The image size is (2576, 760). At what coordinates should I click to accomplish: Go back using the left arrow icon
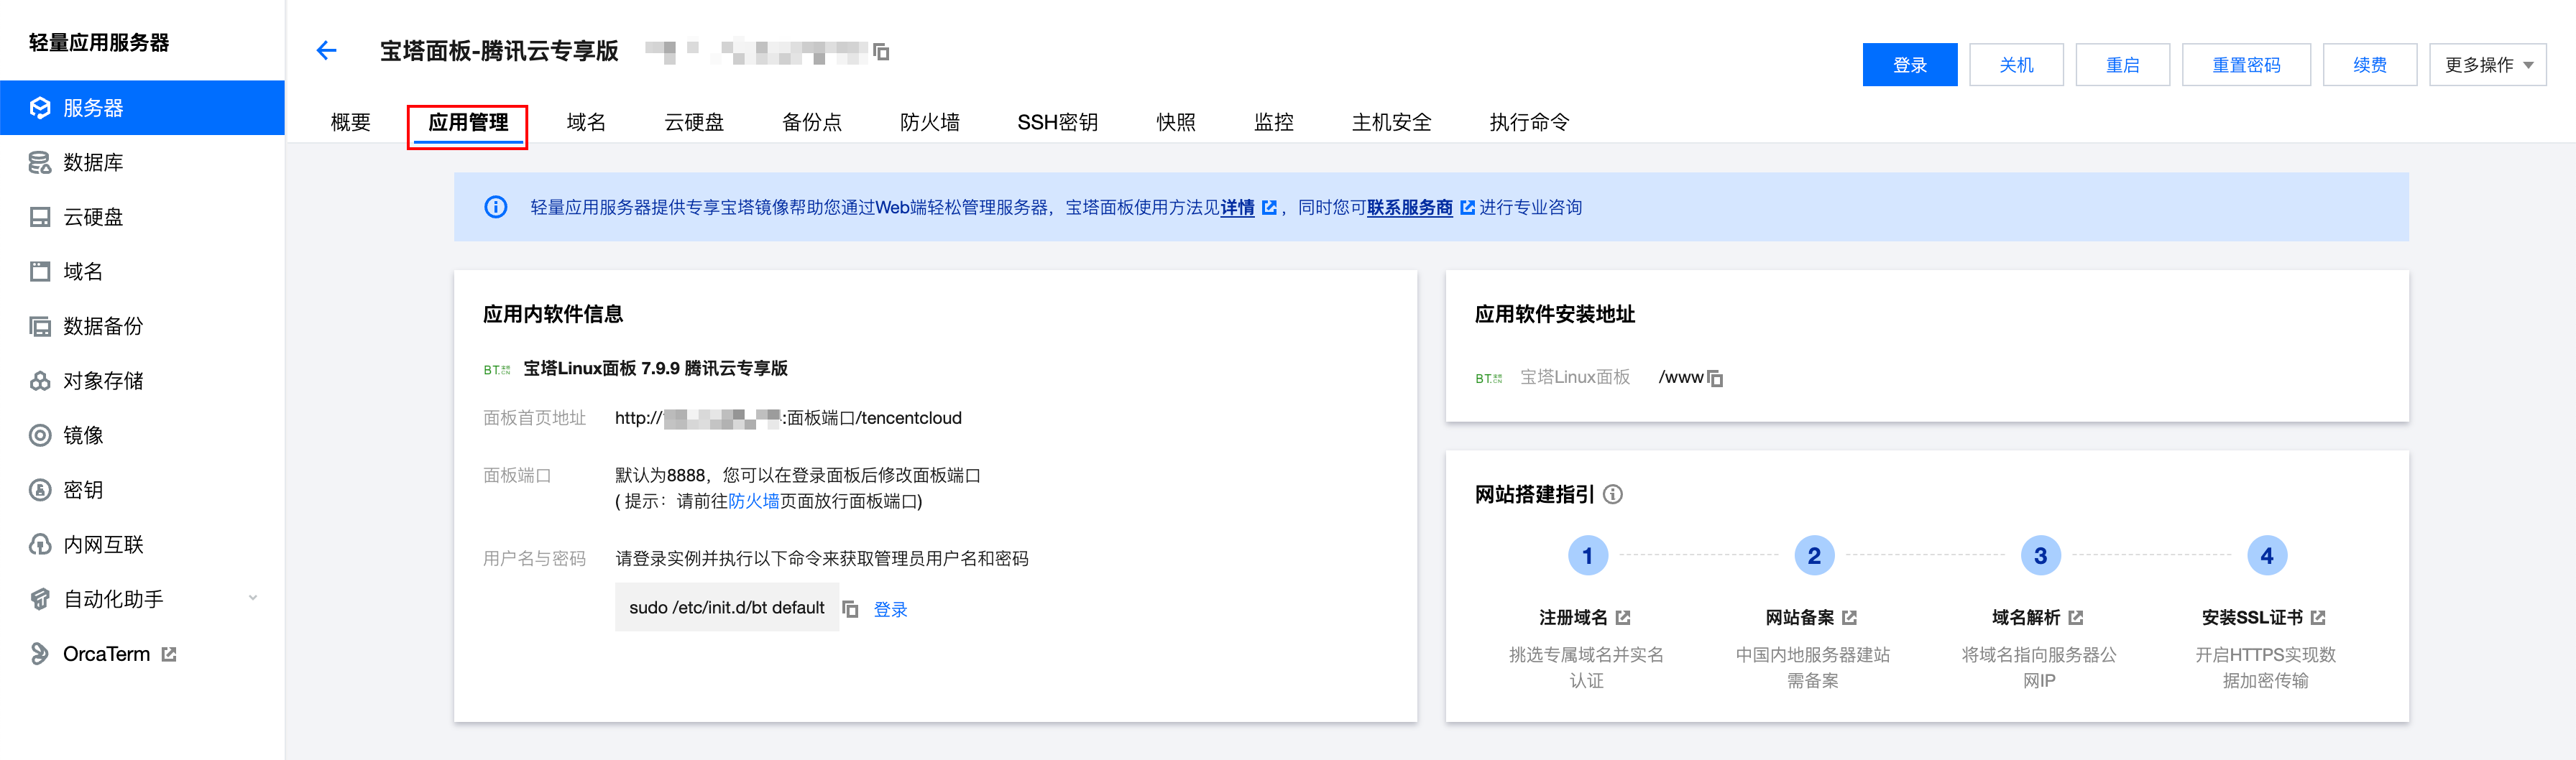coord(327,50)
